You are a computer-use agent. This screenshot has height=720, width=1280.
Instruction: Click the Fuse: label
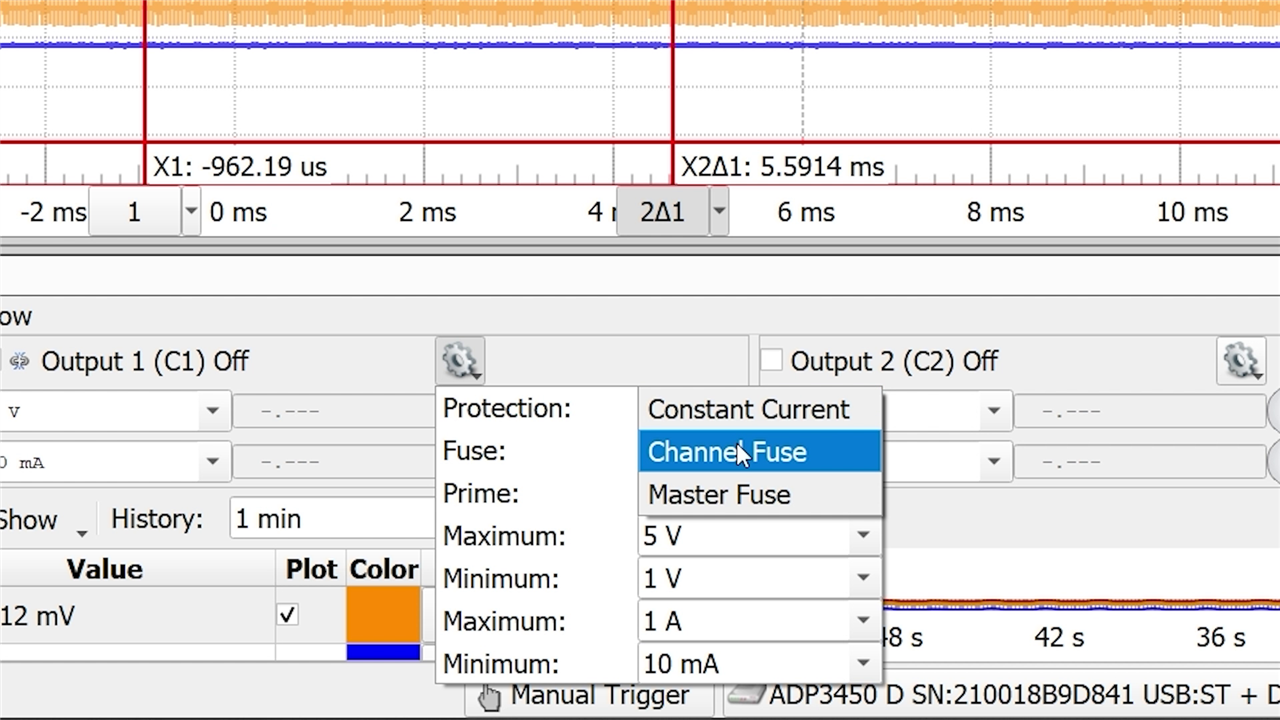pos(474,451)
